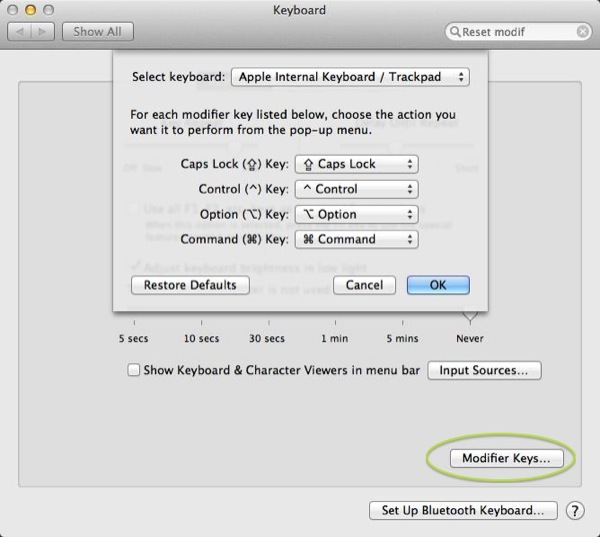Screen dimensions: 600x537
Task: Click the Command (⌘) Key label
Action: click(235, 239)
